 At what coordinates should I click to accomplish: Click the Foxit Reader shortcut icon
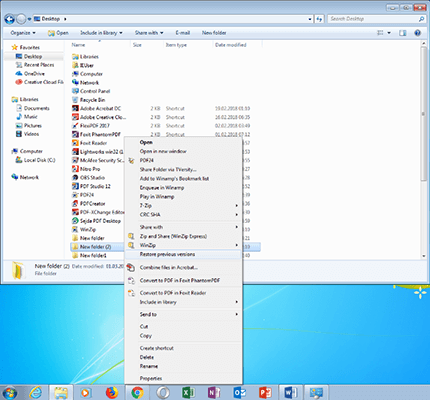point(75,143)
